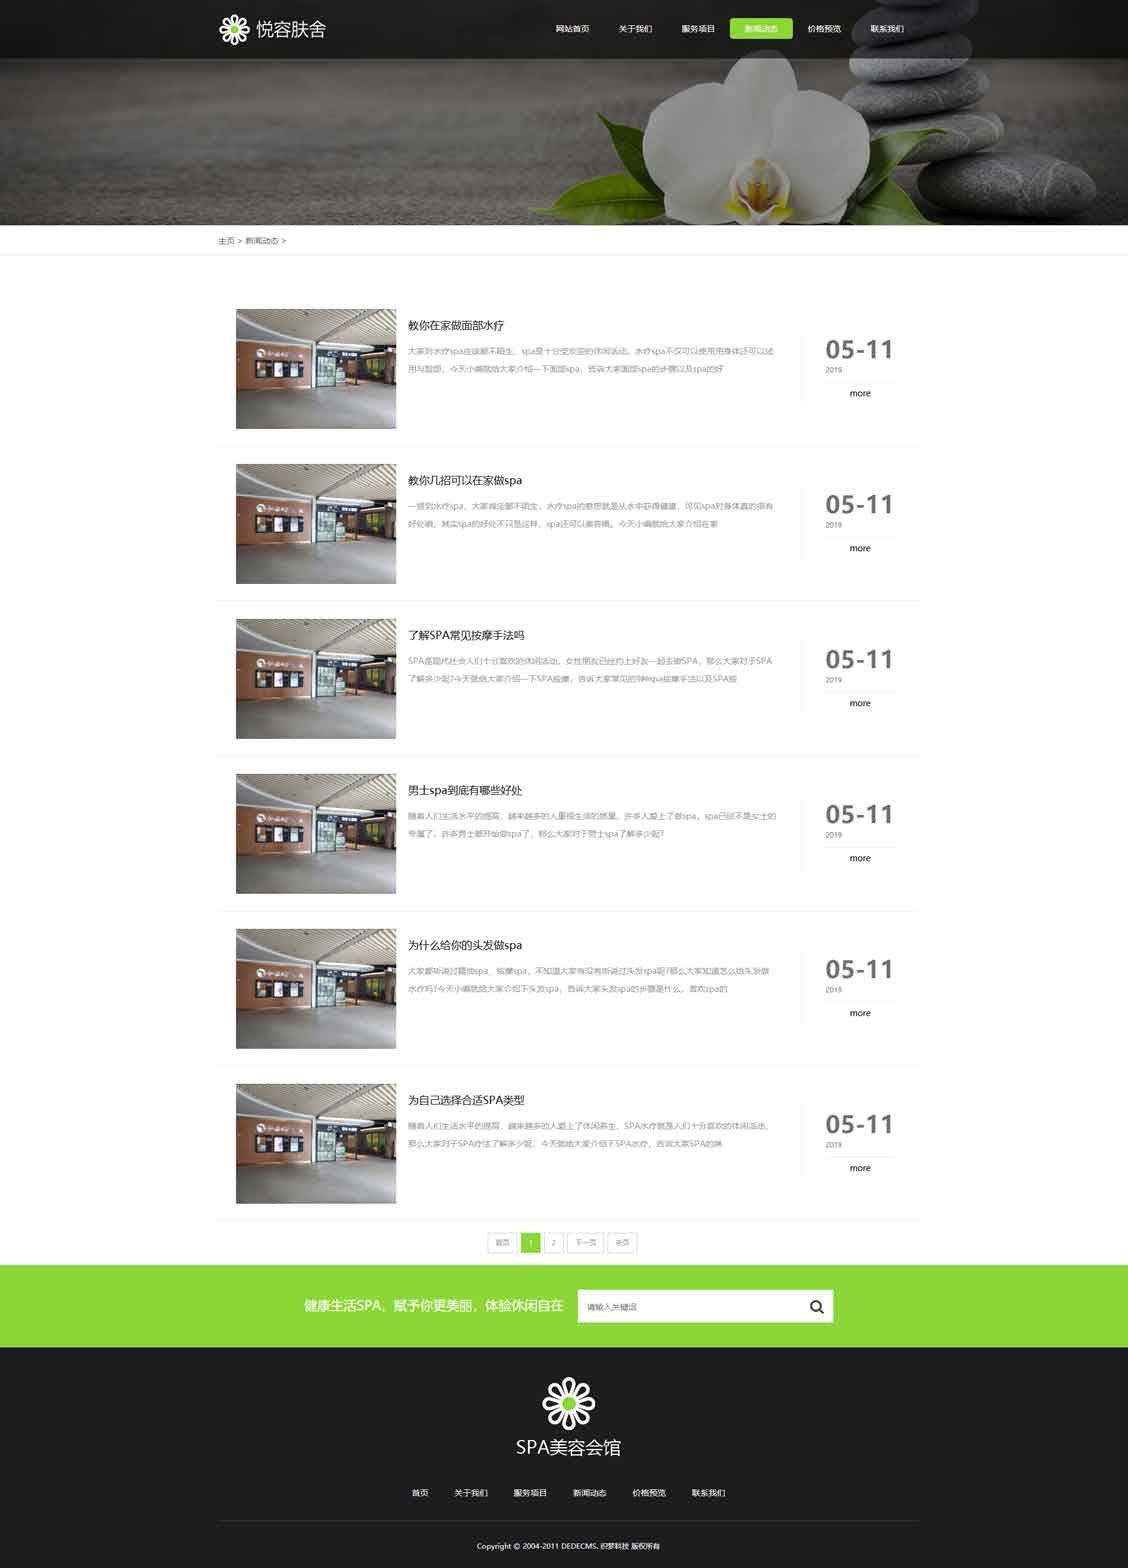1128x1568 pixels.
Task: Open the article 了解SPA常见按摩手法吗
Action: point(466,636)
